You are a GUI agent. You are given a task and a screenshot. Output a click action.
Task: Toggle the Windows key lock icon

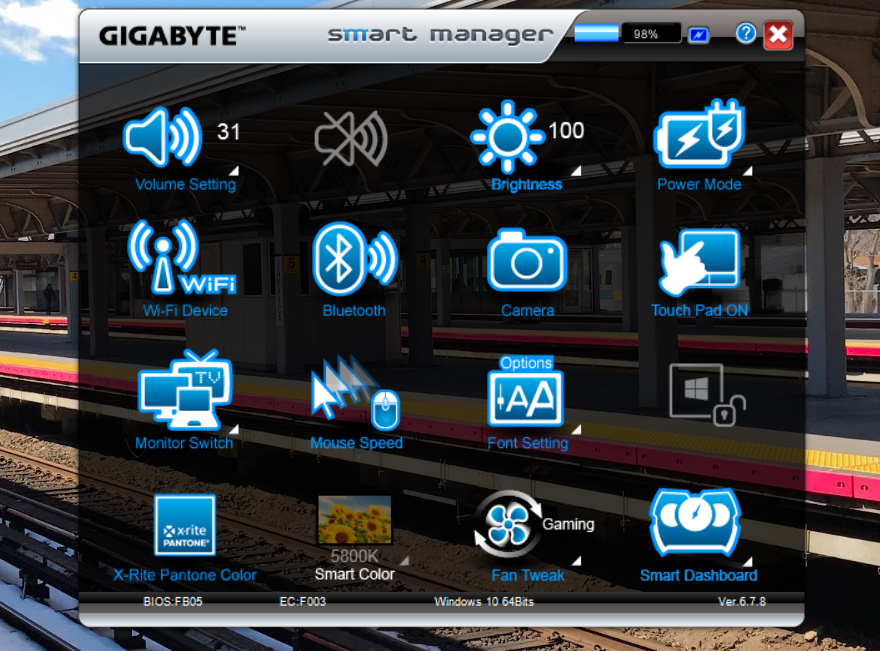pos(707,395)
